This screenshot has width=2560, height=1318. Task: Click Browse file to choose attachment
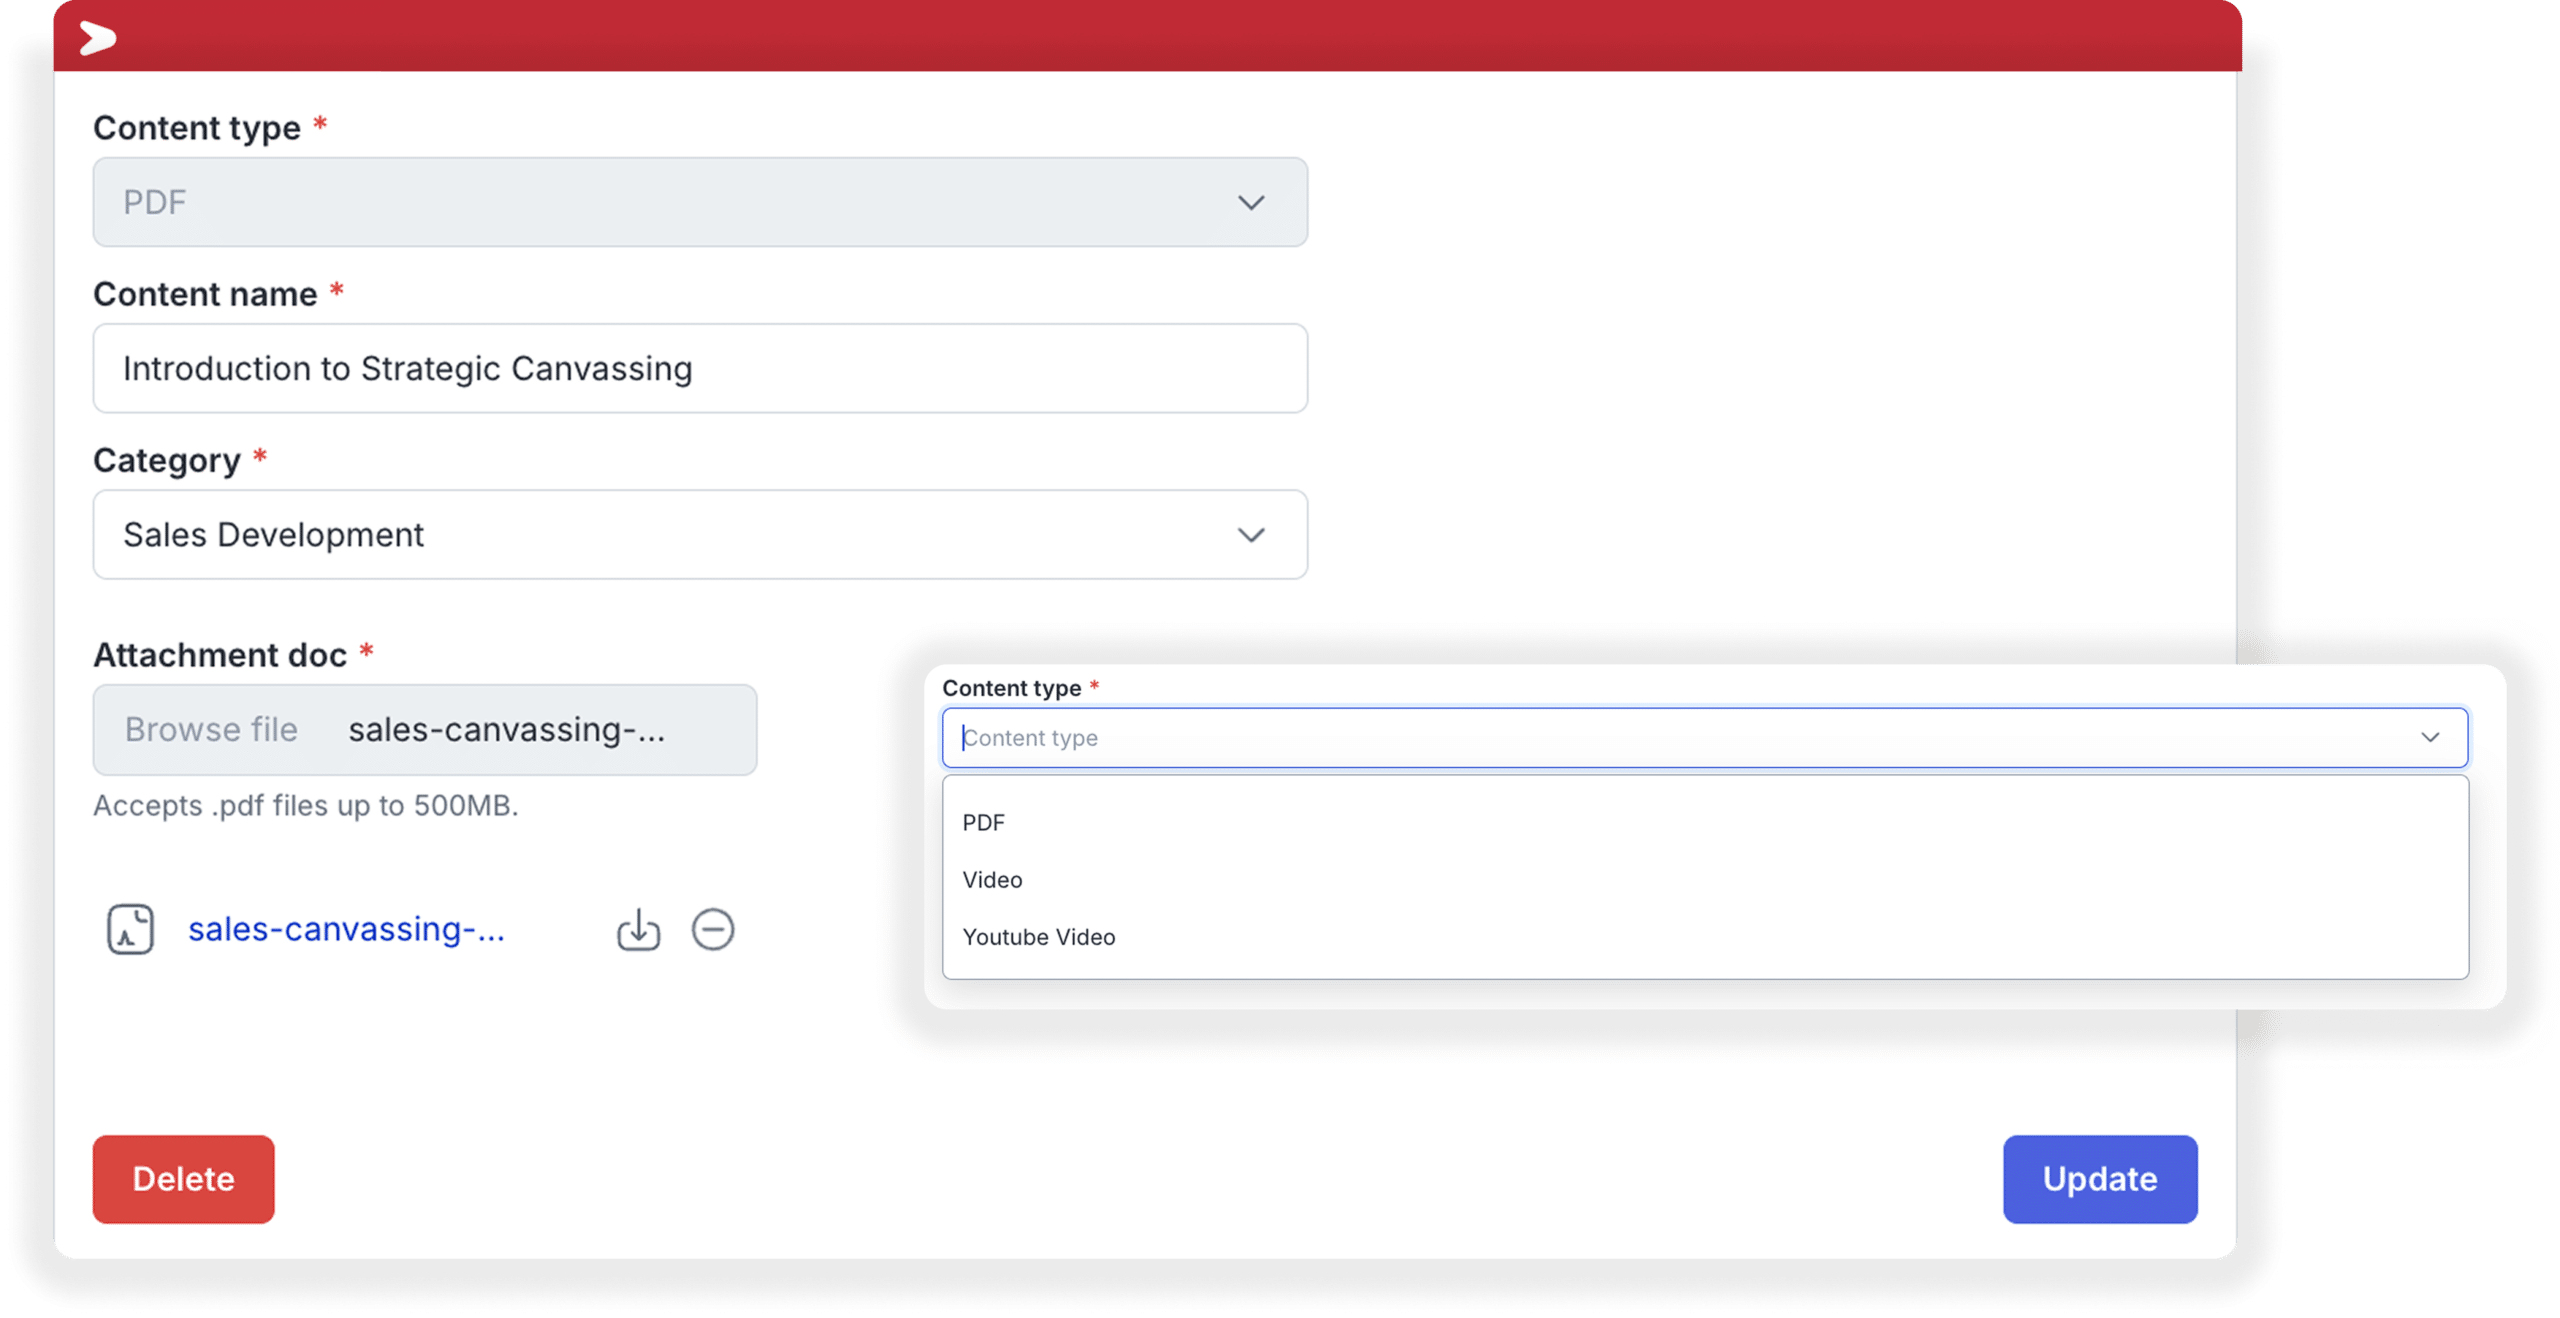[211, 730]
